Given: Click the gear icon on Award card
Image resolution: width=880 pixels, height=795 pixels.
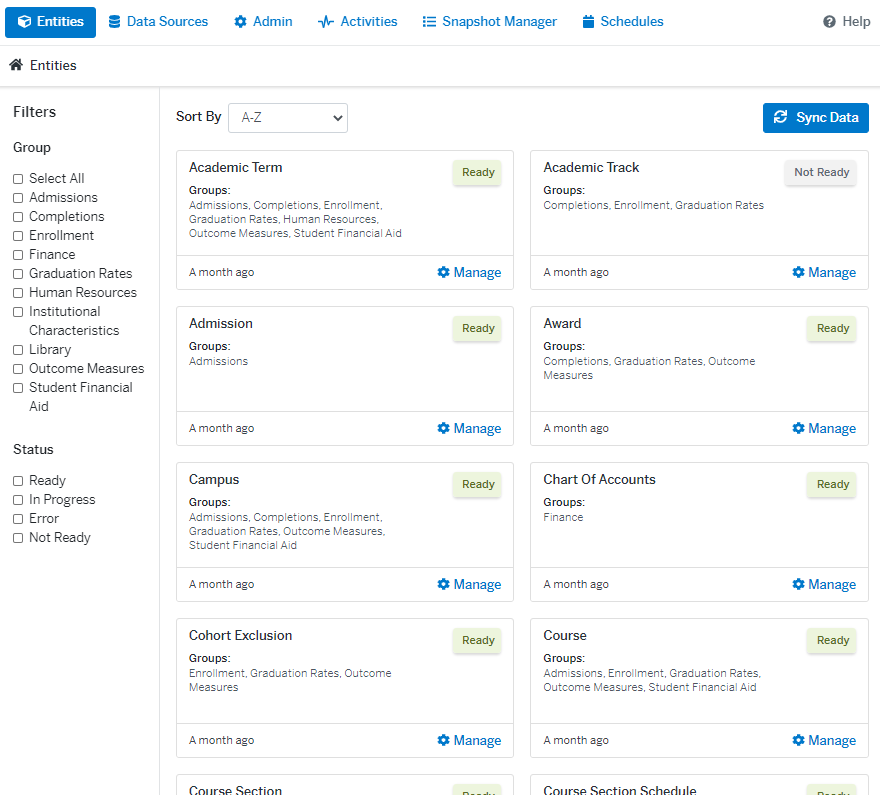Looking at the screenshot, I should pyautogui.click(x=798, y=428).
